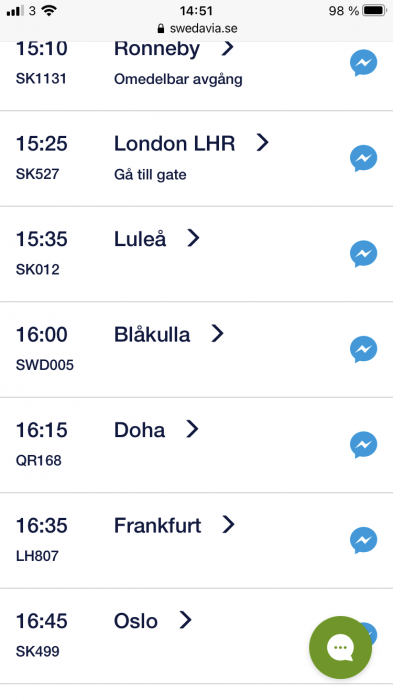The width and height of the screenshot is (393, 700).
Task: Expand the Blåkulla flight chevron
Action: [217, 333]
